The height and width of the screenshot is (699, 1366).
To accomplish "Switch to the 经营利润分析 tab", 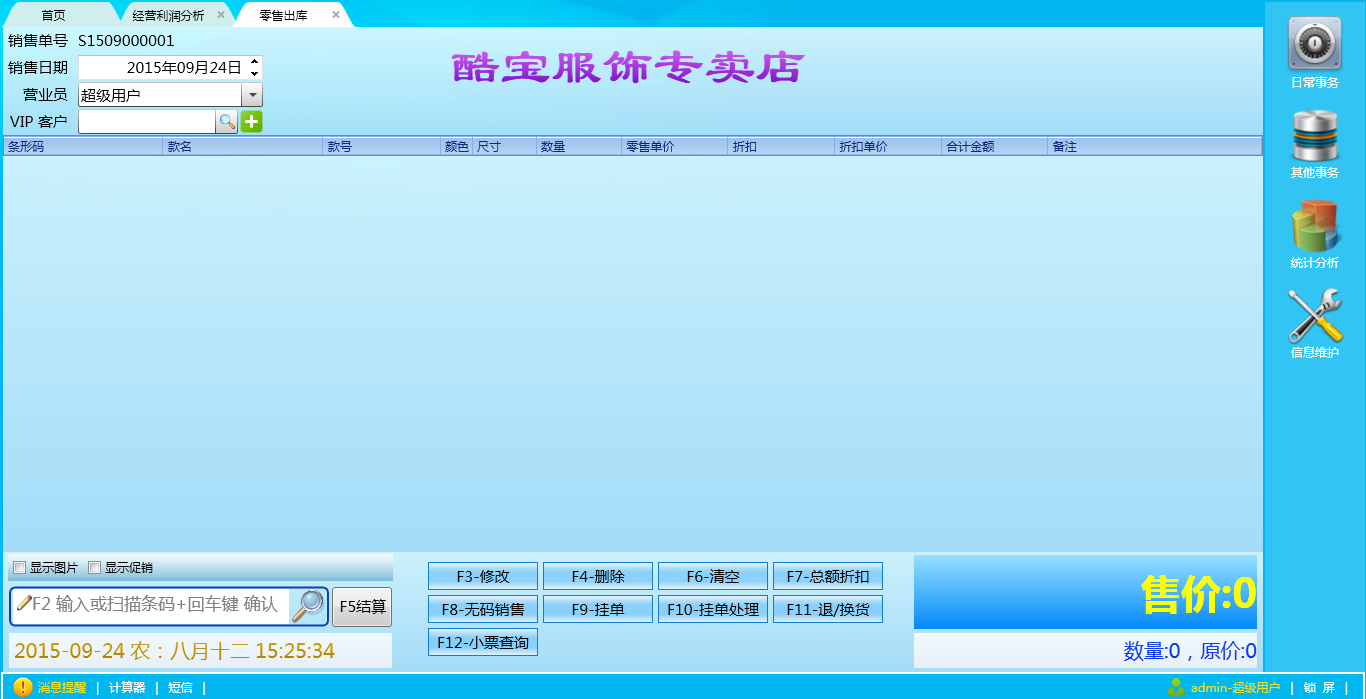I will click(168, 15).
